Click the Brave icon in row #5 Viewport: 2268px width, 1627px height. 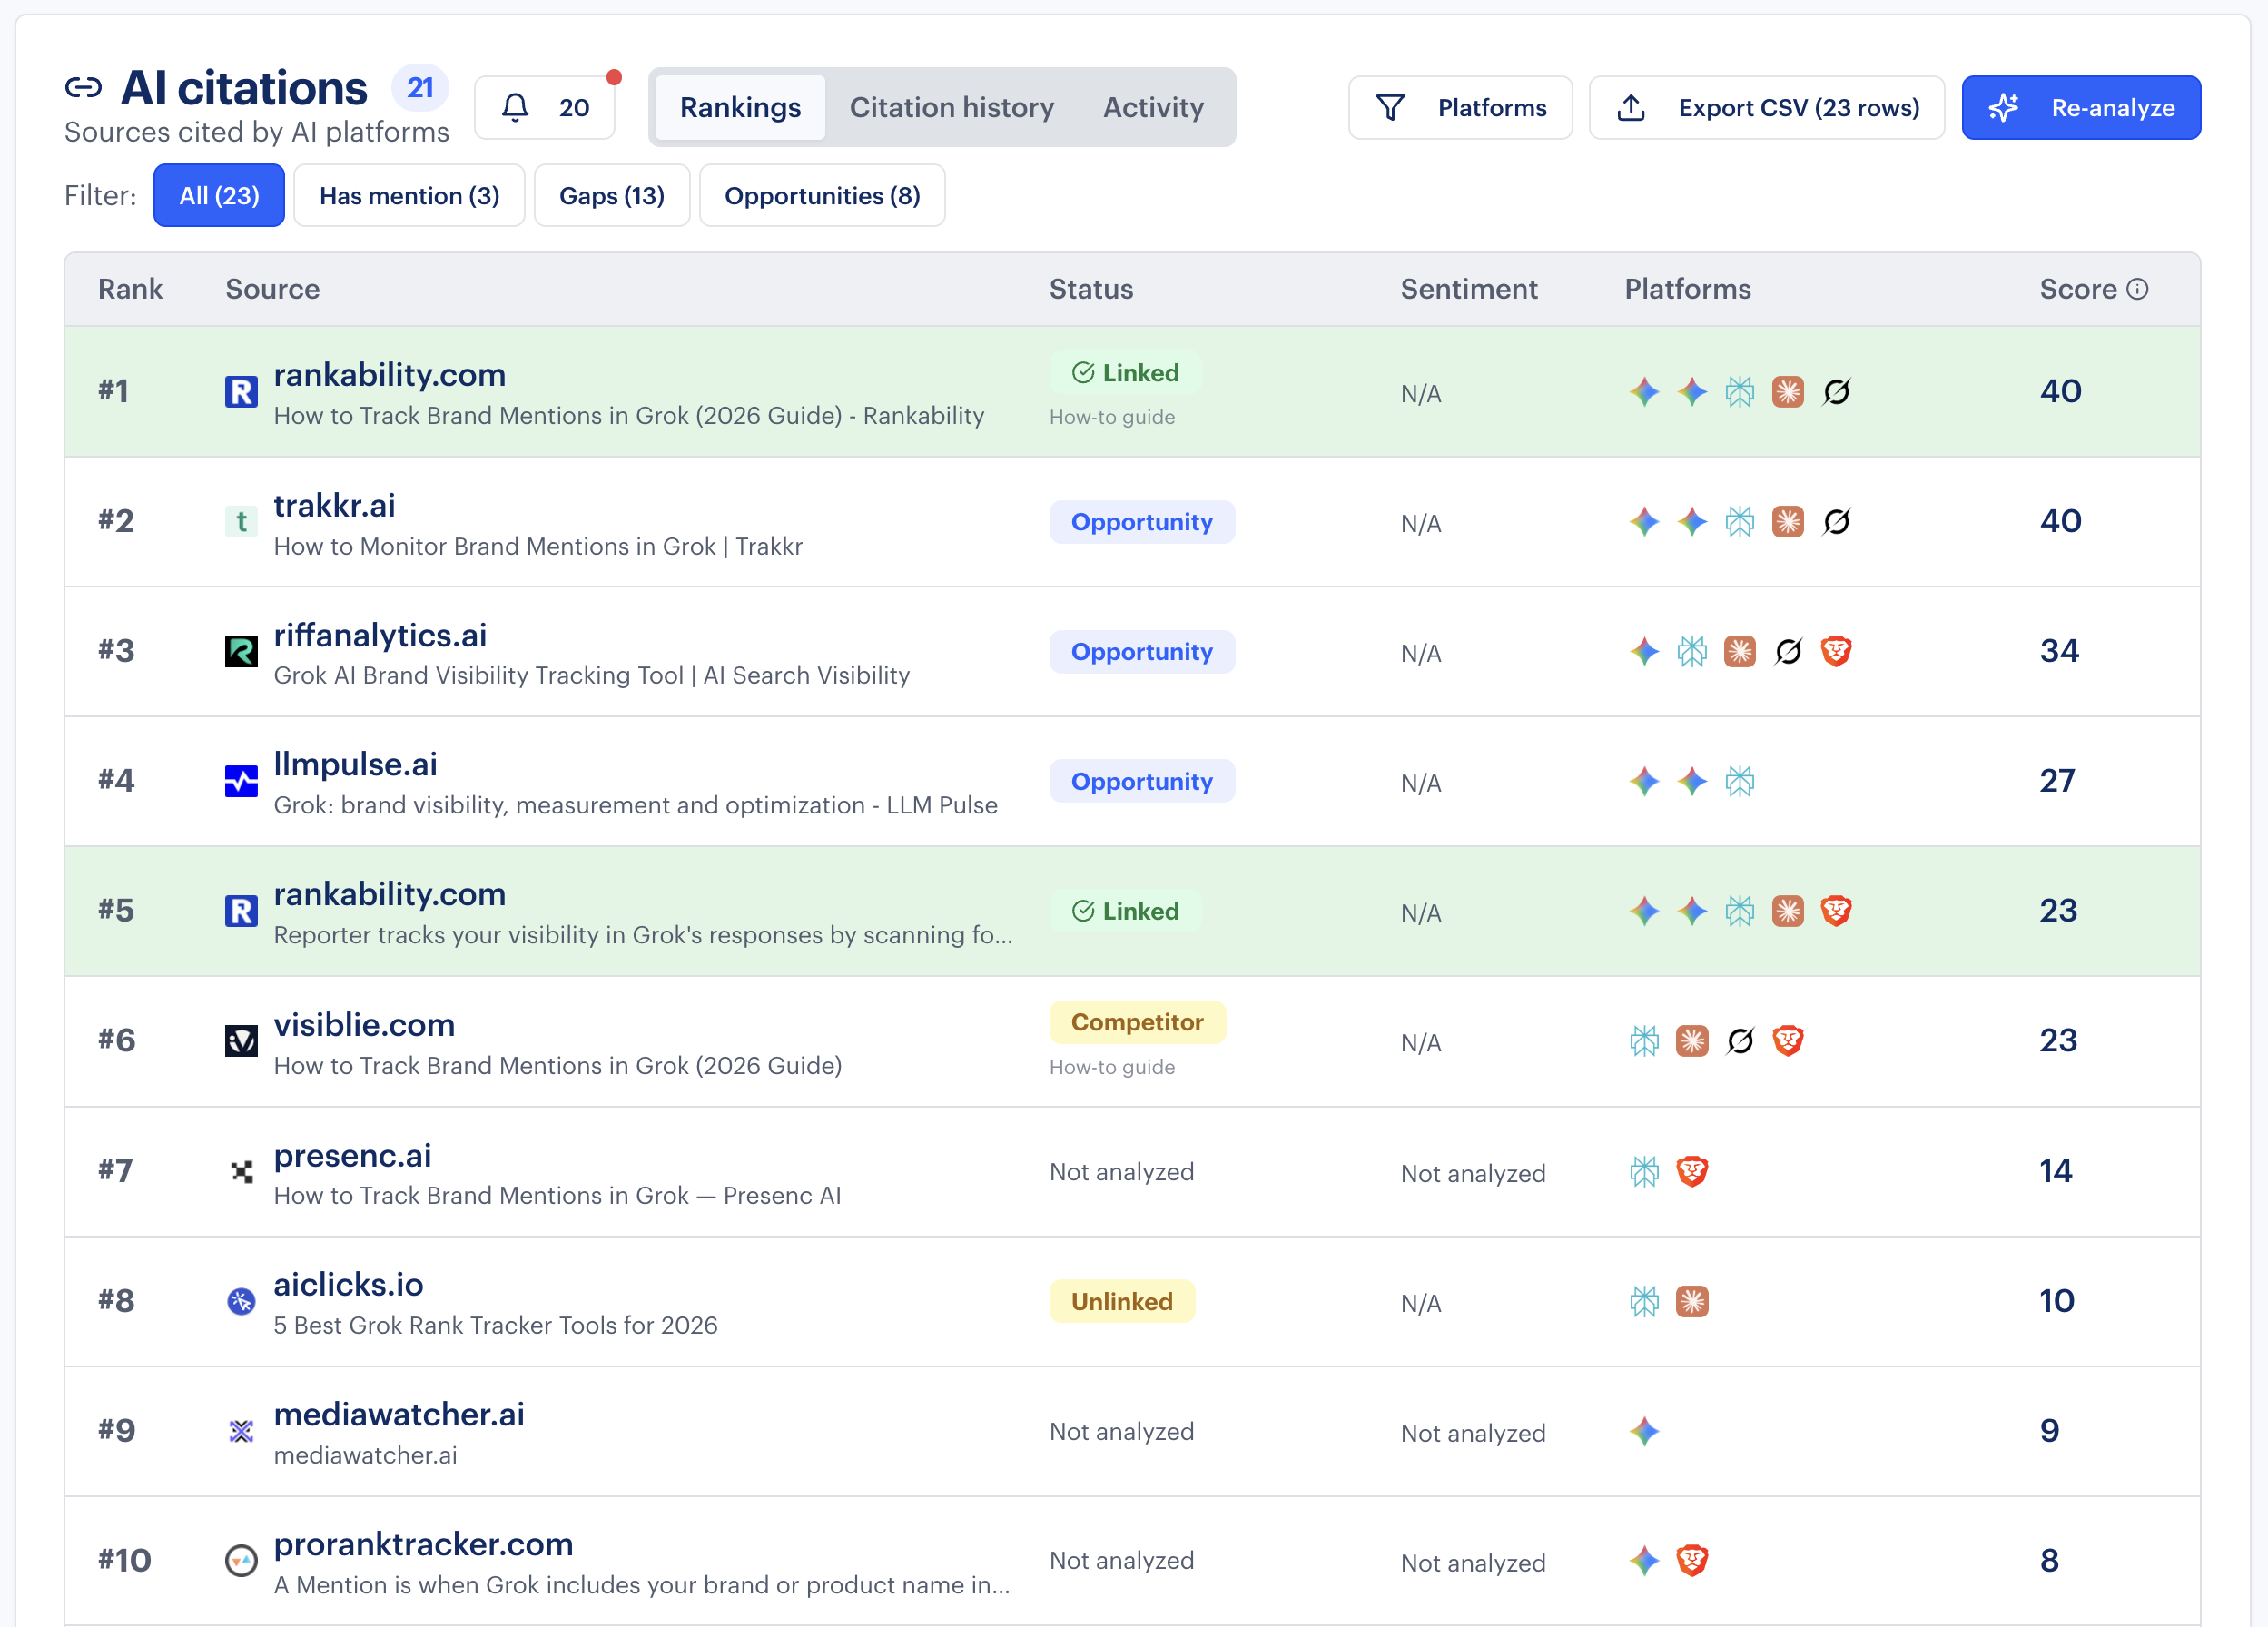point(1836,911)
